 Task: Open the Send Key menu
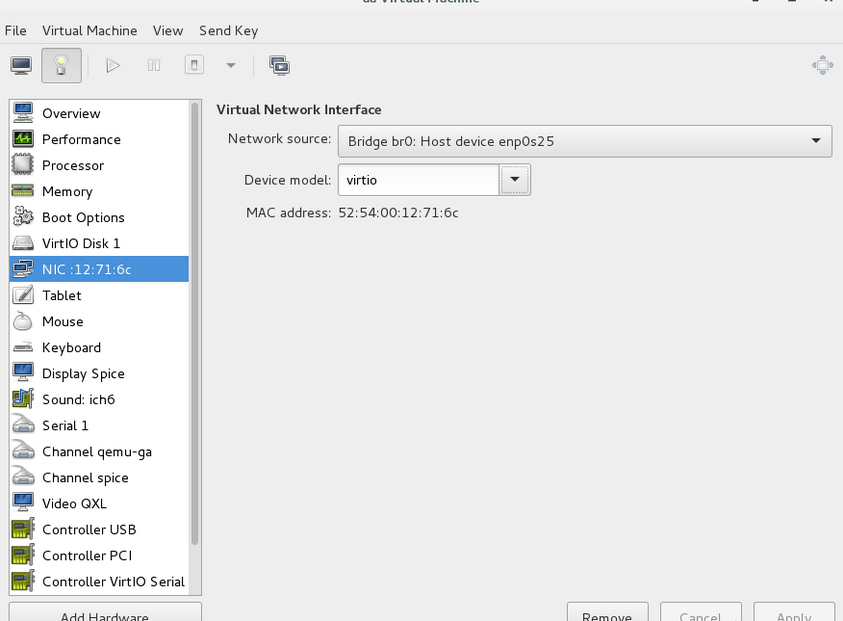coord(228,31)
